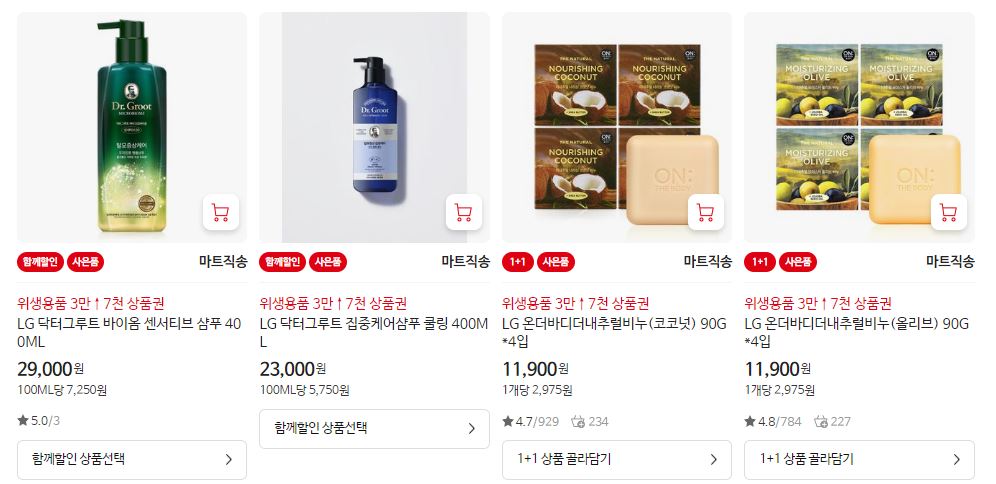Open 1+1 상품 골라담기 for olive soap
This screenshot has height=484, width=996.
(859, 460)
